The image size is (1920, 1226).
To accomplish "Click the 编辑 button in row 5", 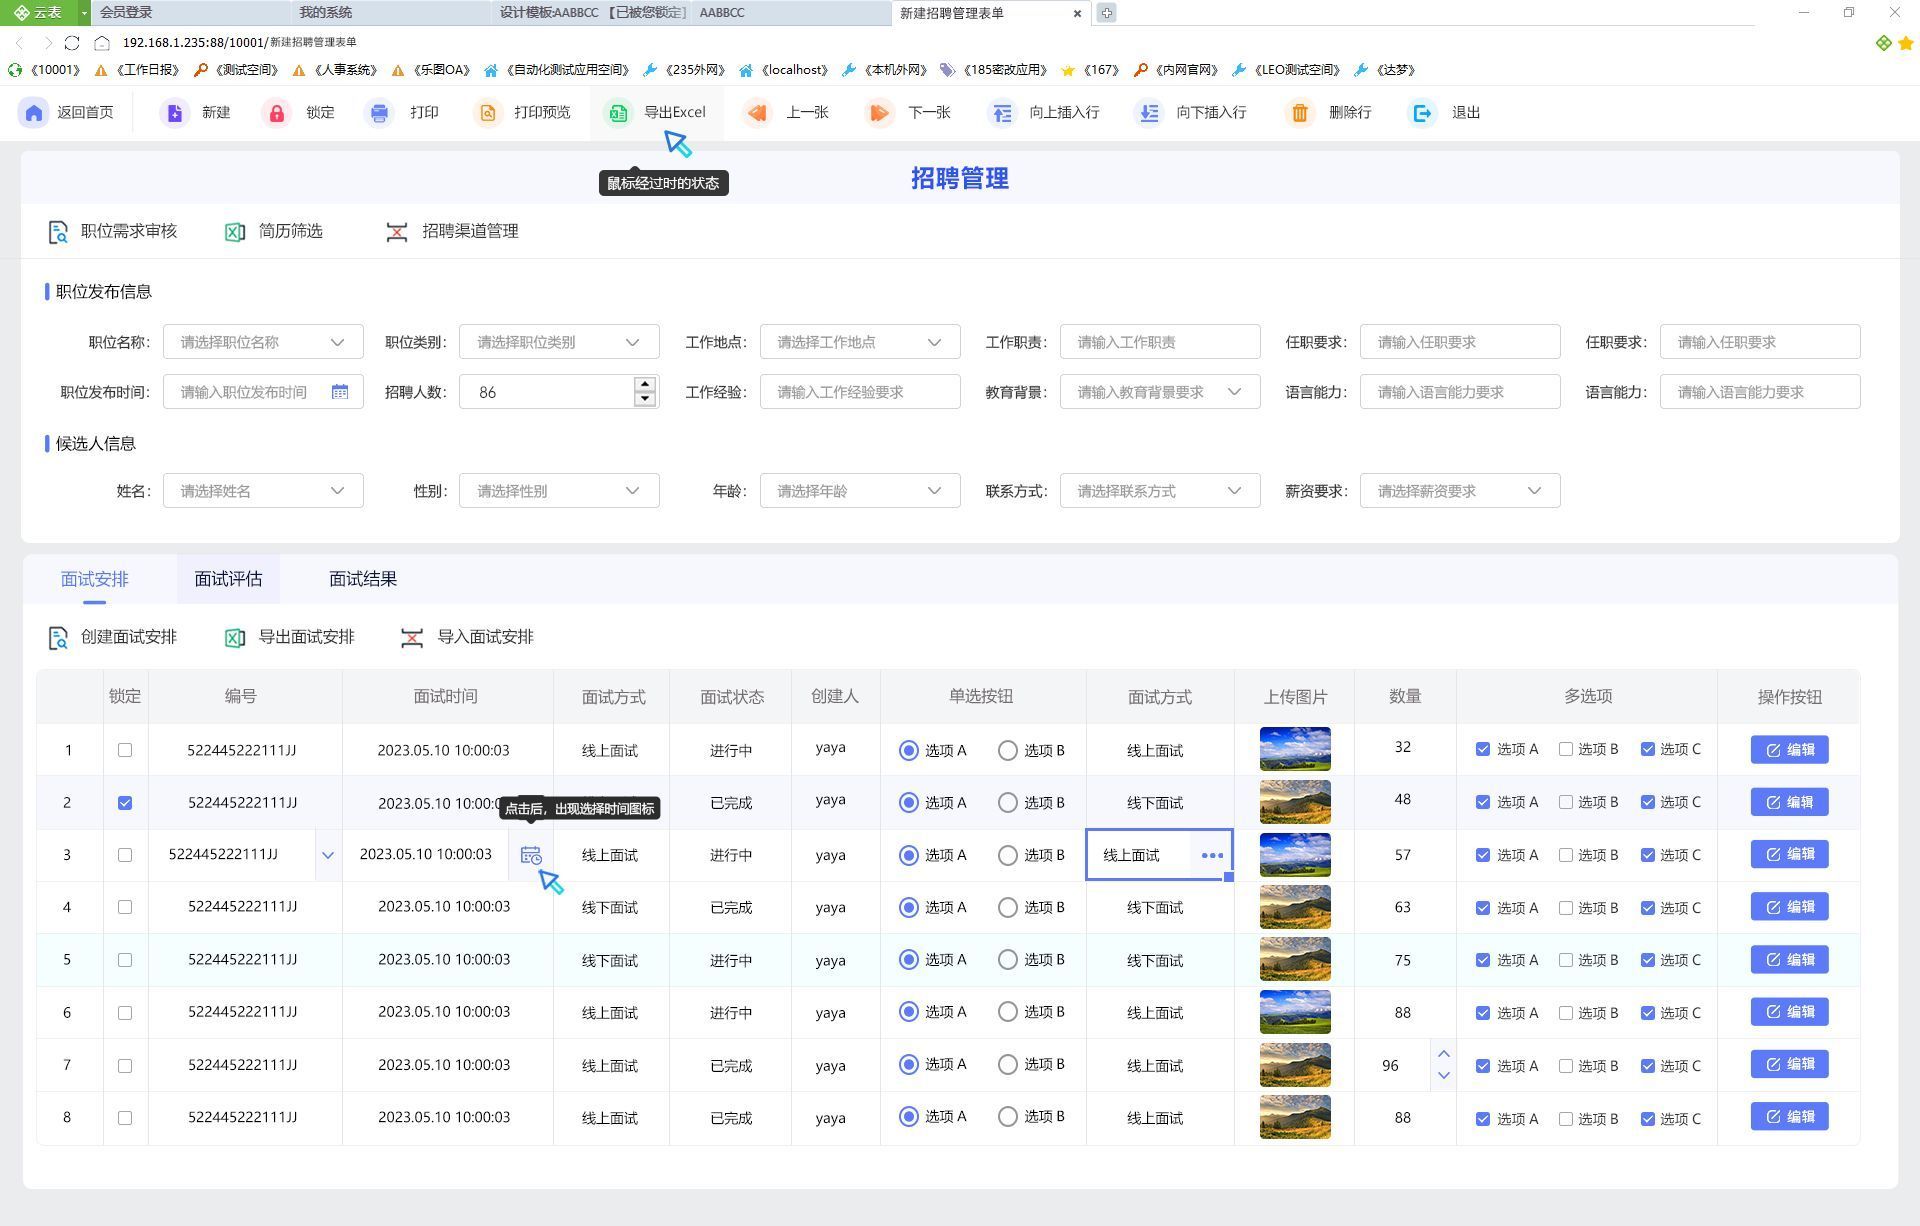I will (x=1789, y=959).
